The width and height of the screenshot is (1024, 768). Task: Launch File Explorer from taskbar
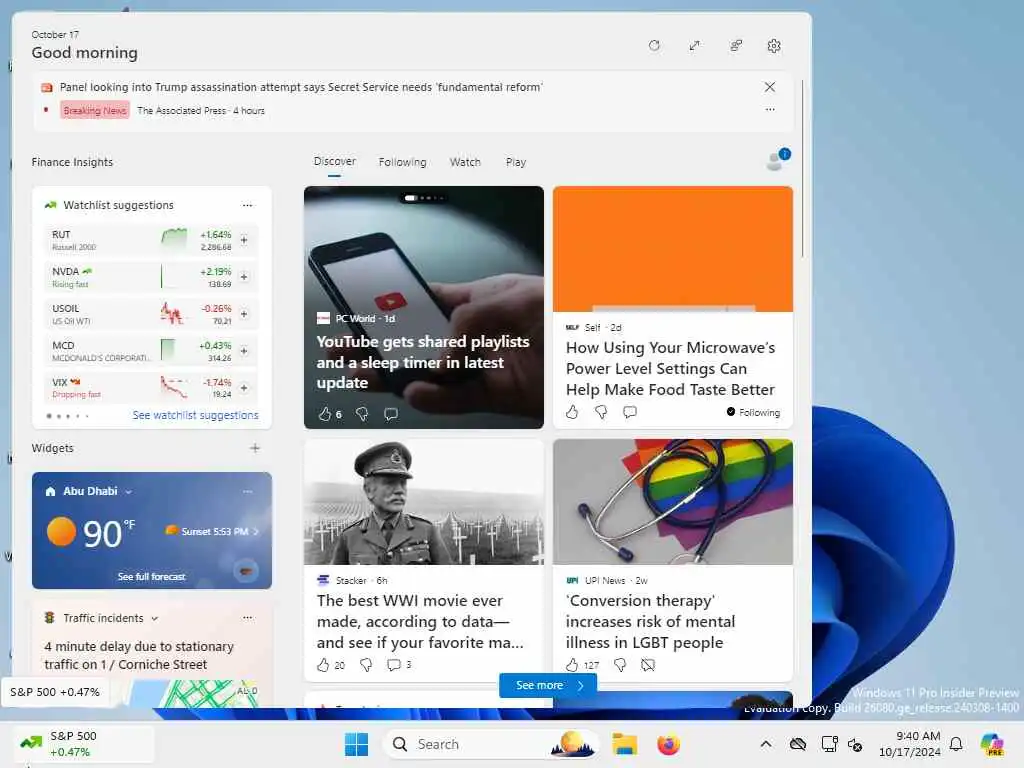[x=624, y=744]
